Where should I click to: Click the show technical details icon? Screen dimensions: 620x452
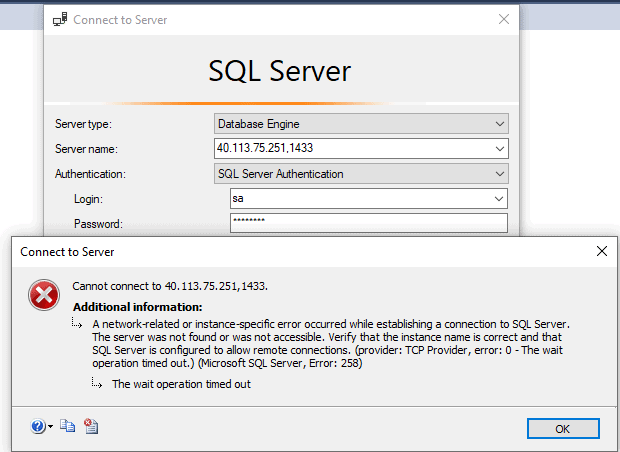tap(91, 427)
